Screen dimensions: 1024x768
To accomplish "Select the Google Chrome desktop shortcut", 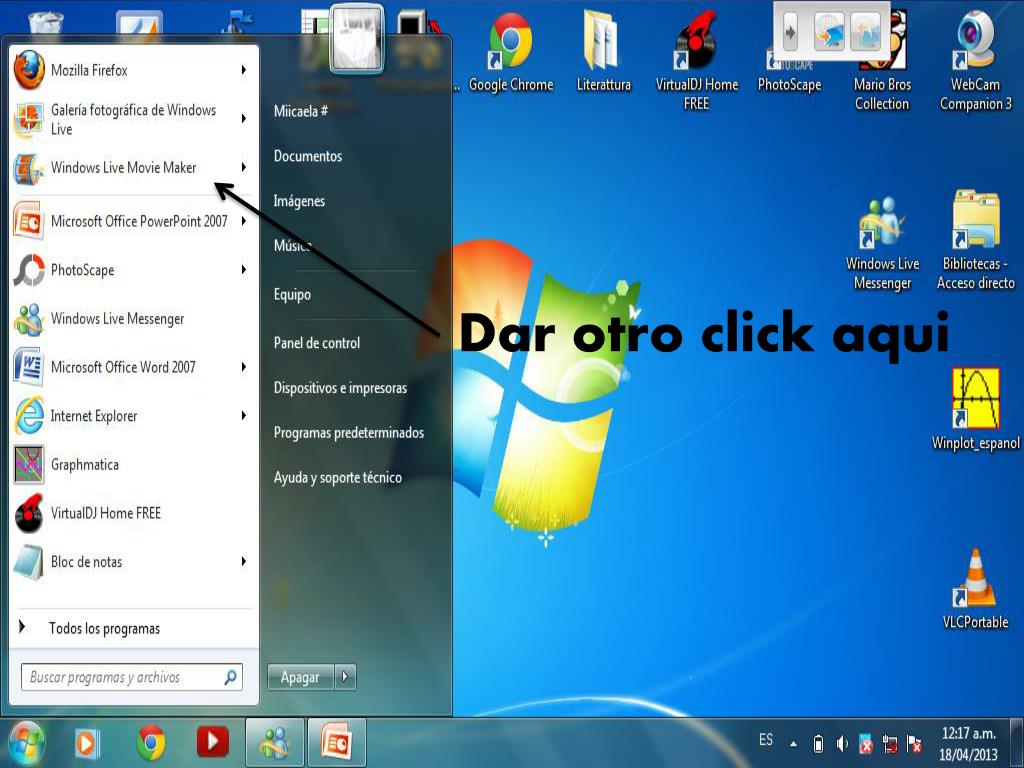I will (511, 52).
